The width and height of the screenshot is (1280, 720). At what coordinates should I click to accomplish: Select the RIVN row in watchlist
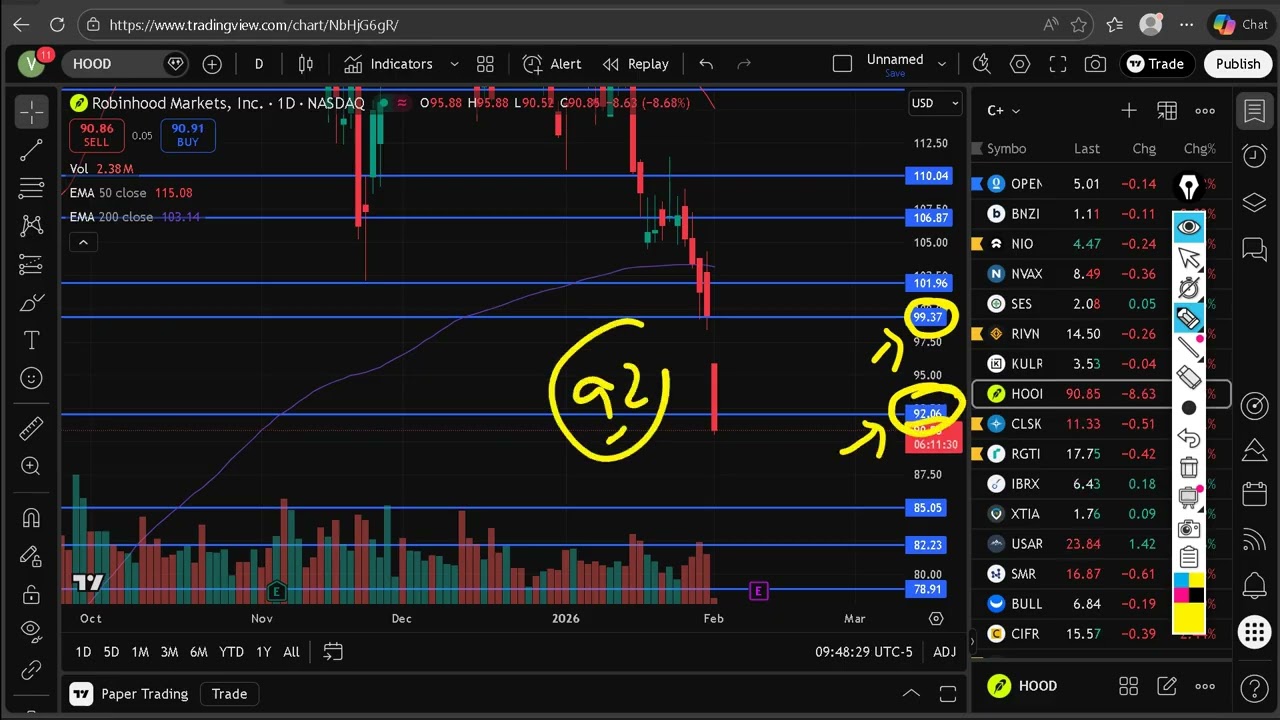tap(1101, 334)
